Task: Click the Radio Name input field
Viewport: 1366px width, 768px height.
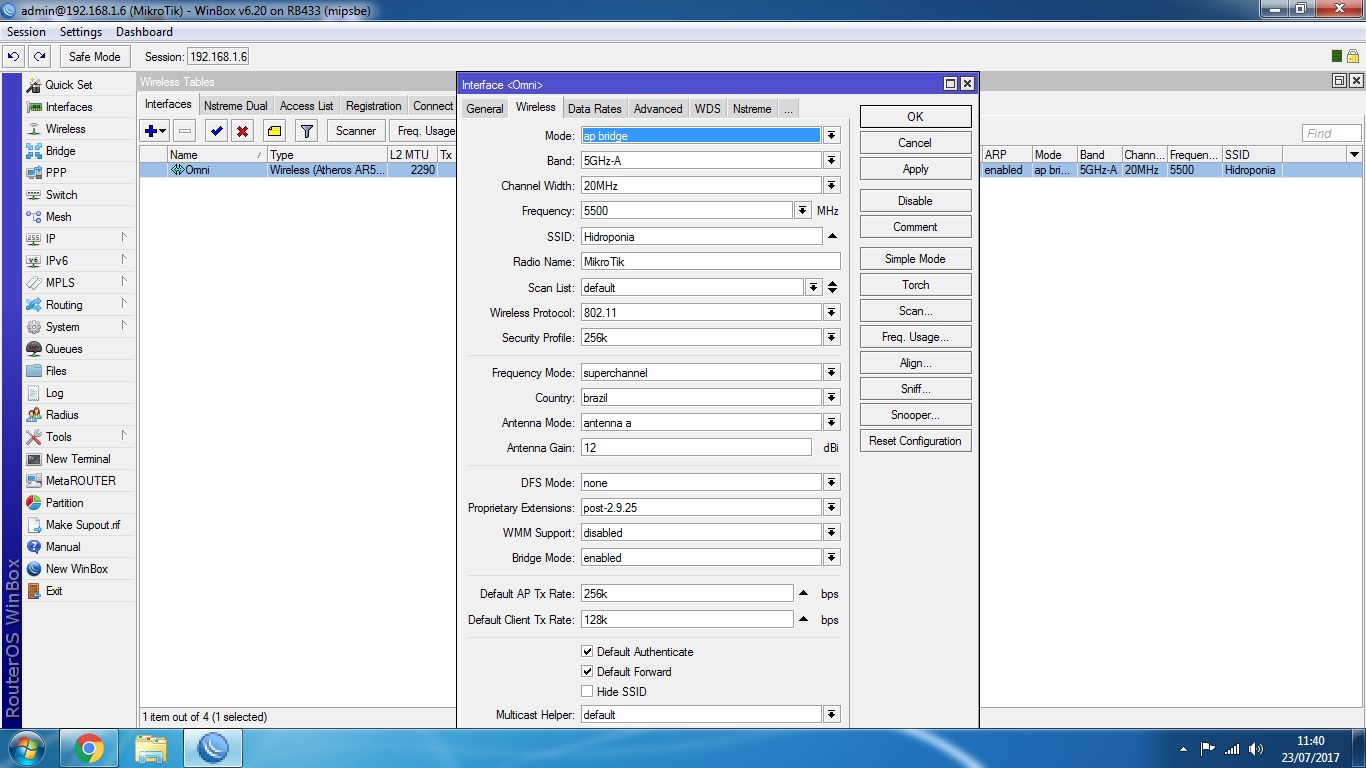Action: [x=710, y=262]
